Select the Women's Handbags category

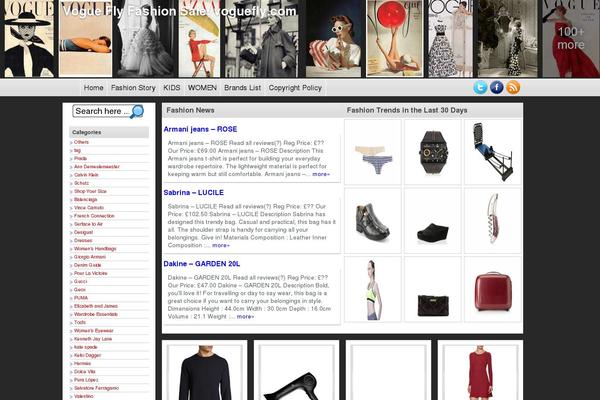coord(95,249)
